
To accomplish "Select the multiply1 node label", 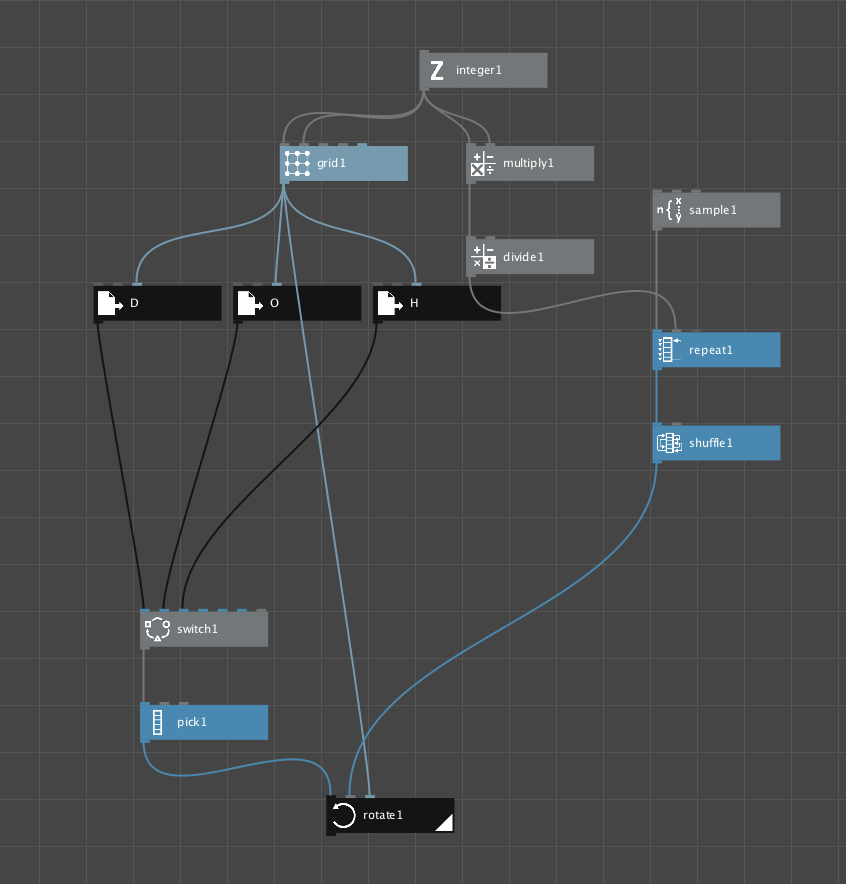I will [x=528, y=163].
